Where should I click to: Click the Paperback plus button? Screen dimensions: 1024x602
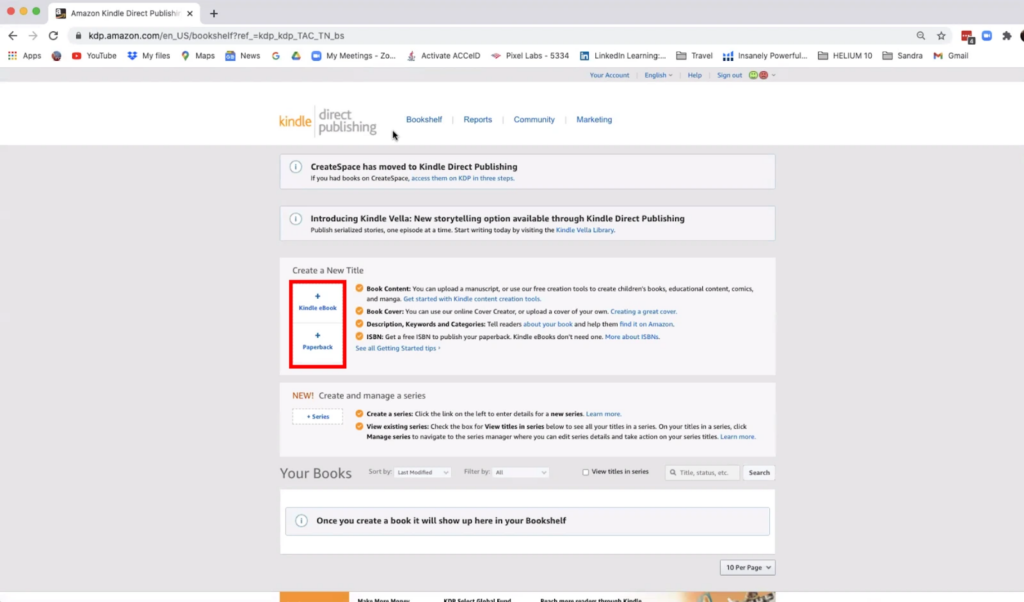click(317, 341)
